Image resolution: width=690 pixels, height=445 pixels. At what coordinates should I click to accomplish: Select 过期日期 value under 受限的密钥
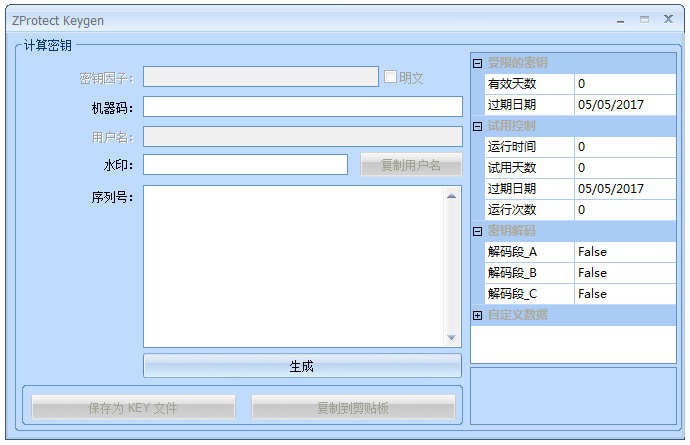(625, 105)
